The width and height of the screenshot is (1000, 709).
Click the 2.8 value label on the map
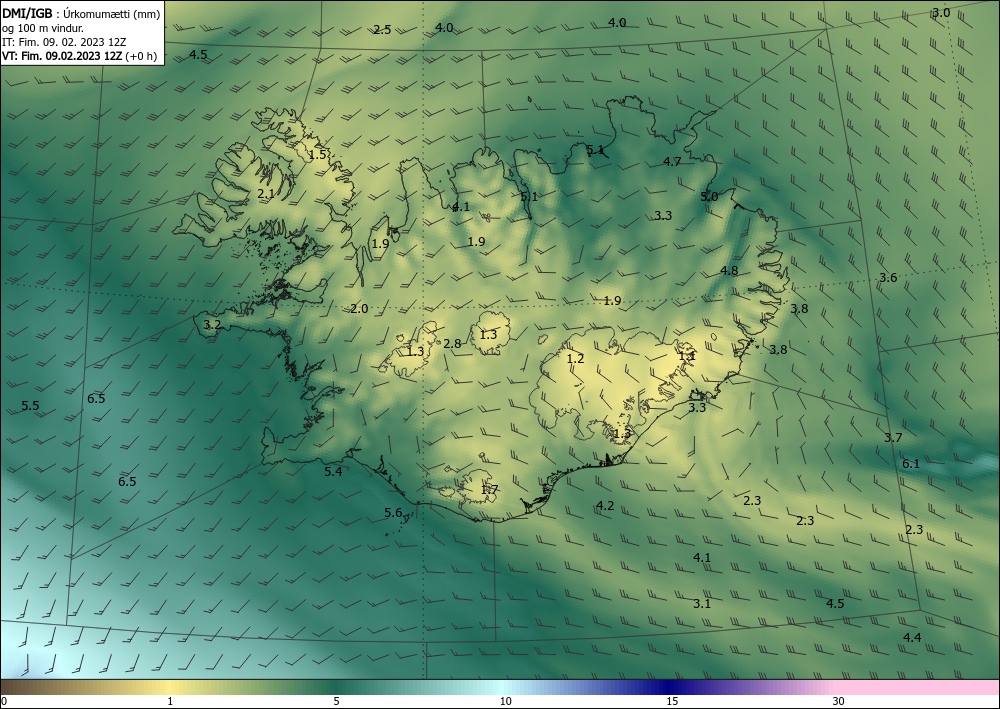[452, 344]
